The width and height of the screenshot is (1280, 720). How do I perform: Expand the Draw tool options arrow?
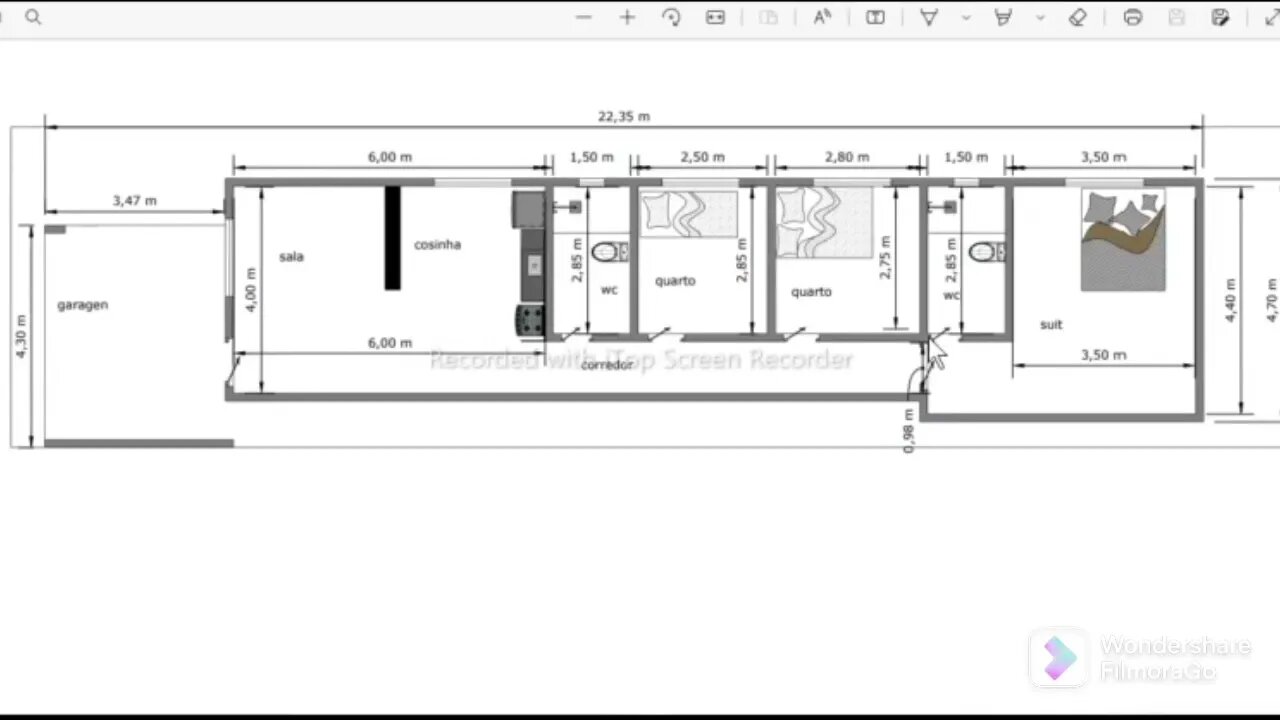[x=966, y=17]
